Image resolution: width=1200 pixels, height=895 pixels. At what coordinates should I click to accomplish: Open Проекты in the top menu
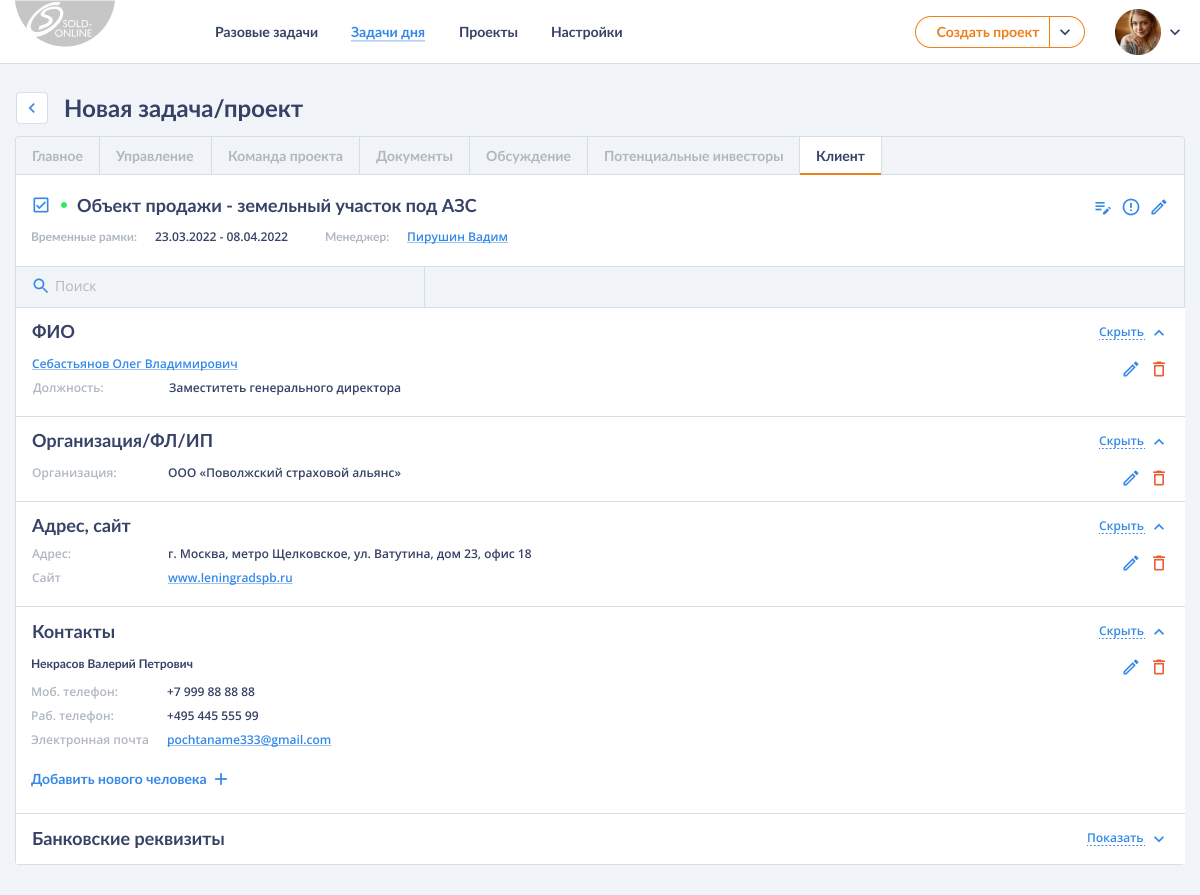coord(488,32)
